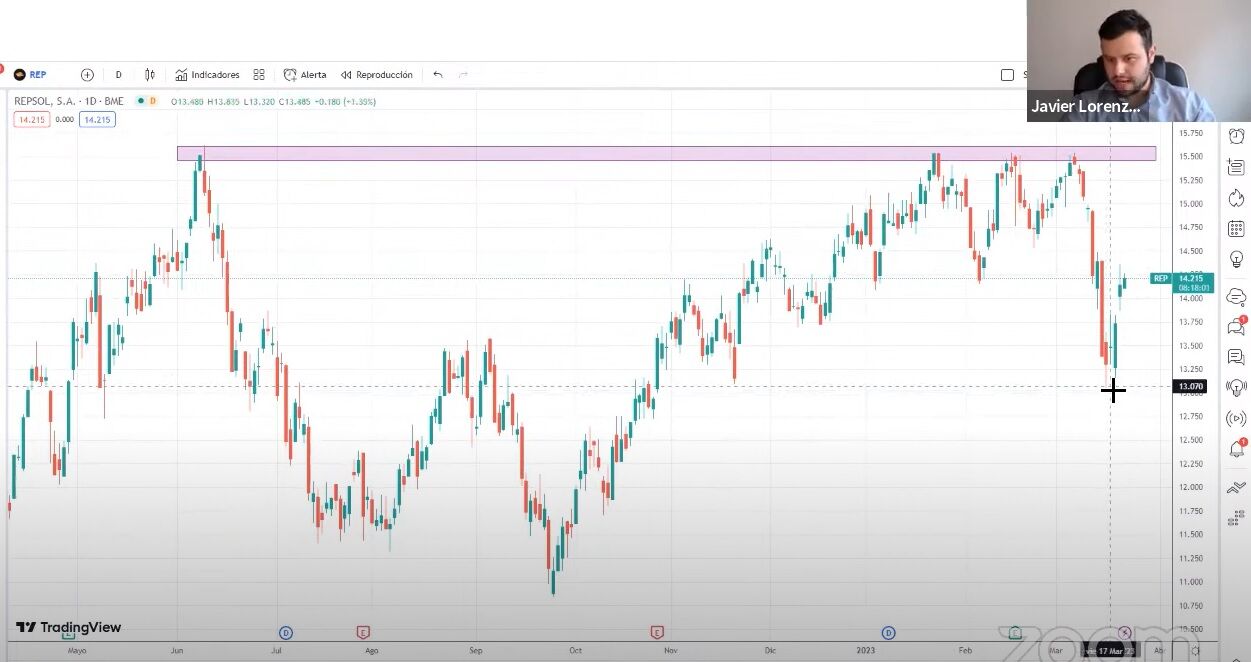Click the earnings E marker near Nov
This screenshot has width=1251, height=662.
click(657, 632)
